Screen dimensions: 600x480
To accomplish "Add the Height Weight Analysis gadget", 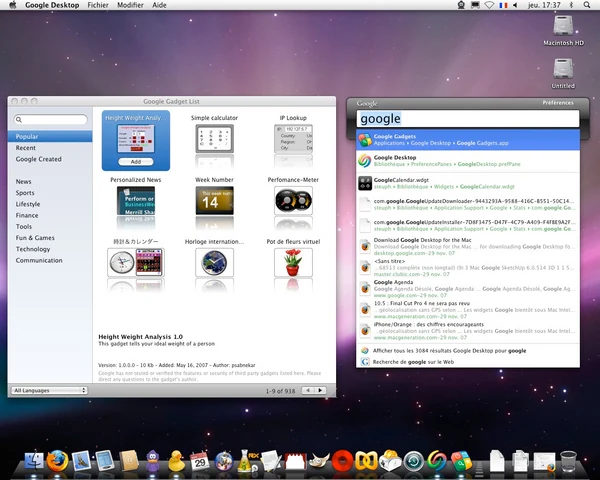I will pyautogui.click(x=136, y=162).
